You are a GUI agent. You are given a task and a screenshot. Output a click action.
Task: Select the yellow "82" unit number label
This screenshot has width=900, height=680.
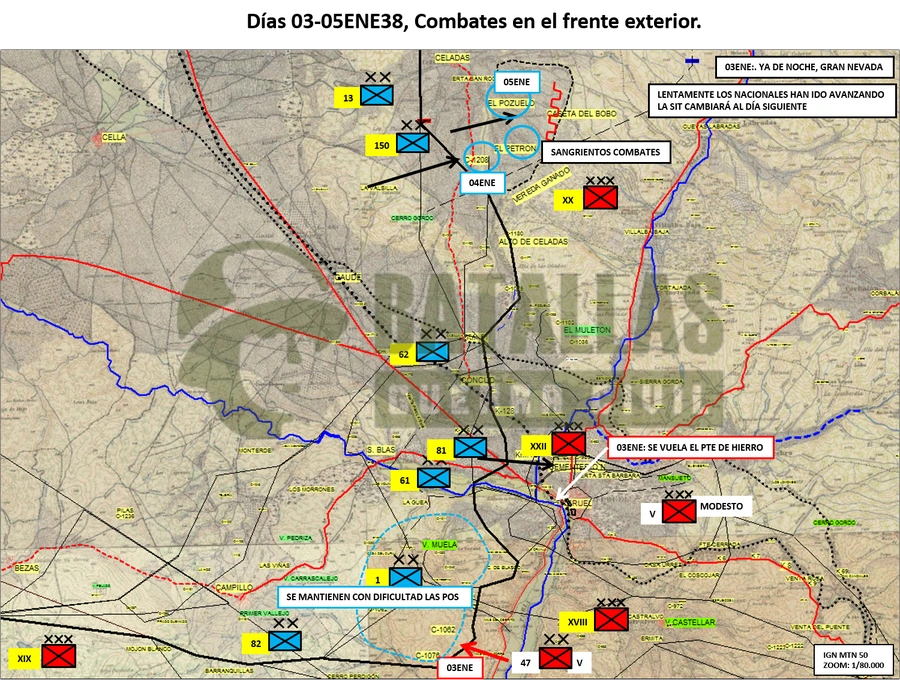coord(256,644)
